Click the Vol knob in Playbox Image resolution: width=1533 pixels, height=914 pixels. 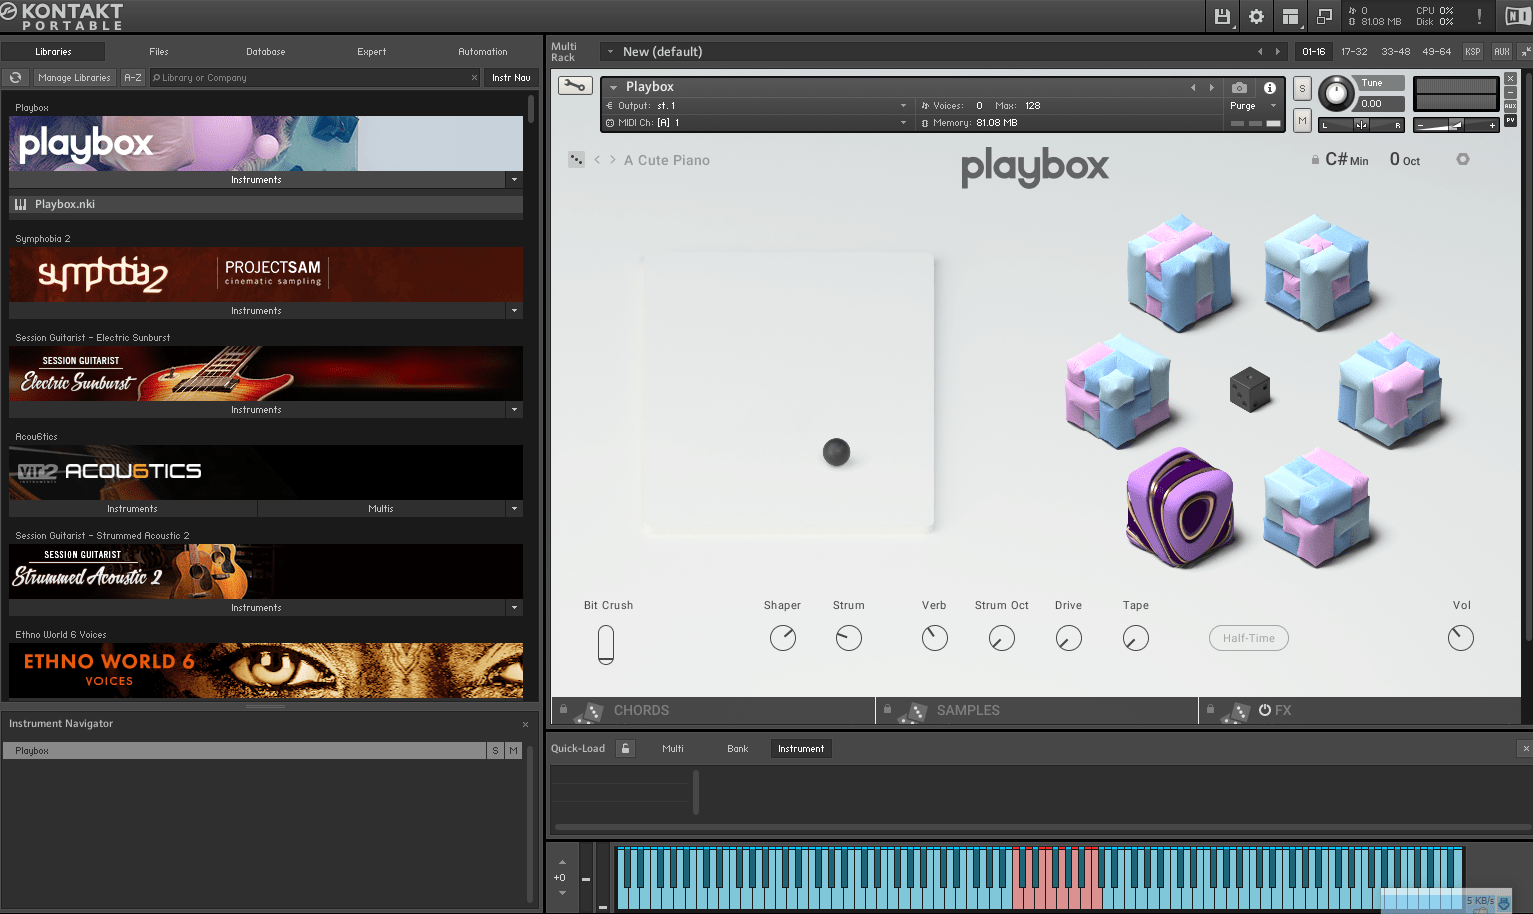pos(1461,638)
